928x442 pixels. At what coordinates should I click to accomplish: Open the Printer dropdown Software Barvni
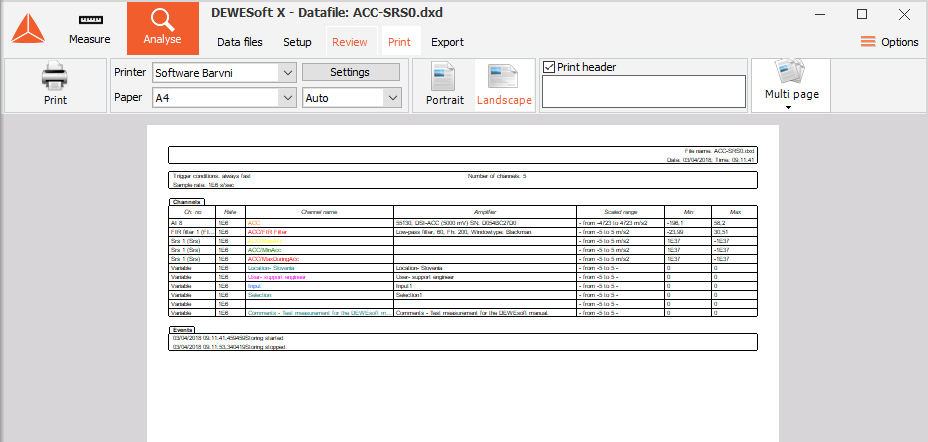tap(224, 73)
